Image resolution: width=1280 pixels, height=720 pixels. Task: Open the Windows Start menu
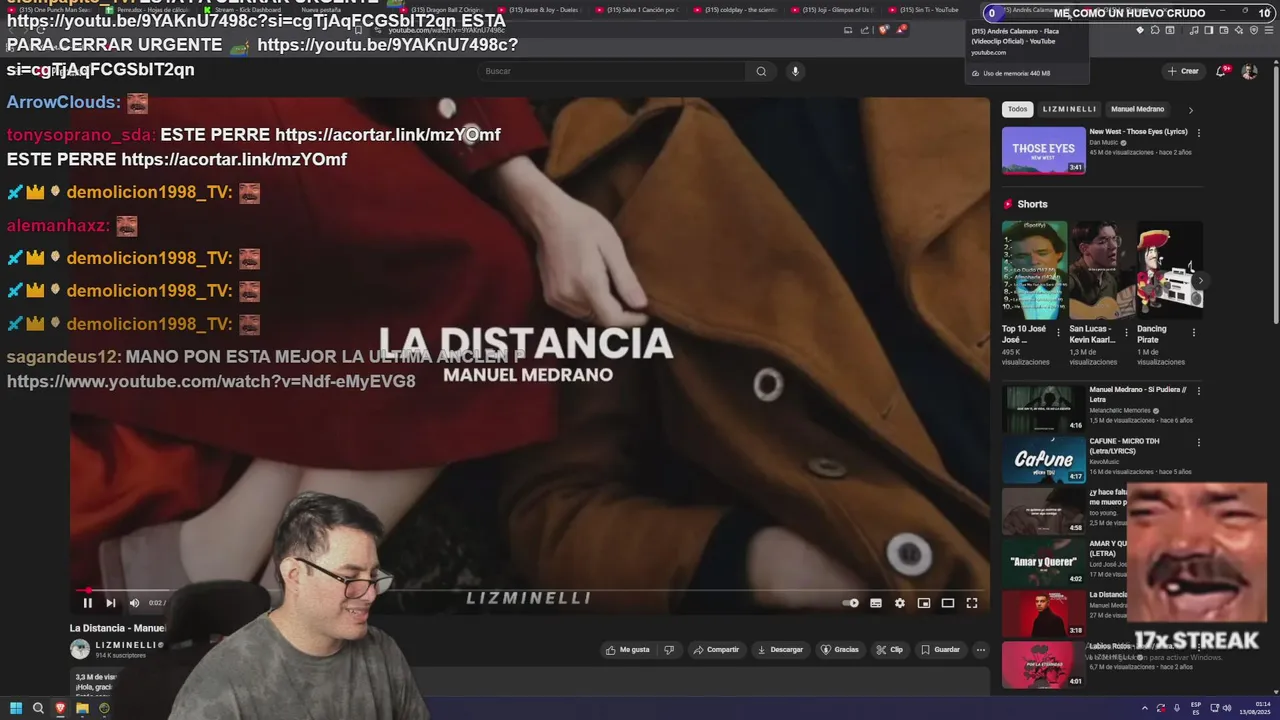[16, 708]
